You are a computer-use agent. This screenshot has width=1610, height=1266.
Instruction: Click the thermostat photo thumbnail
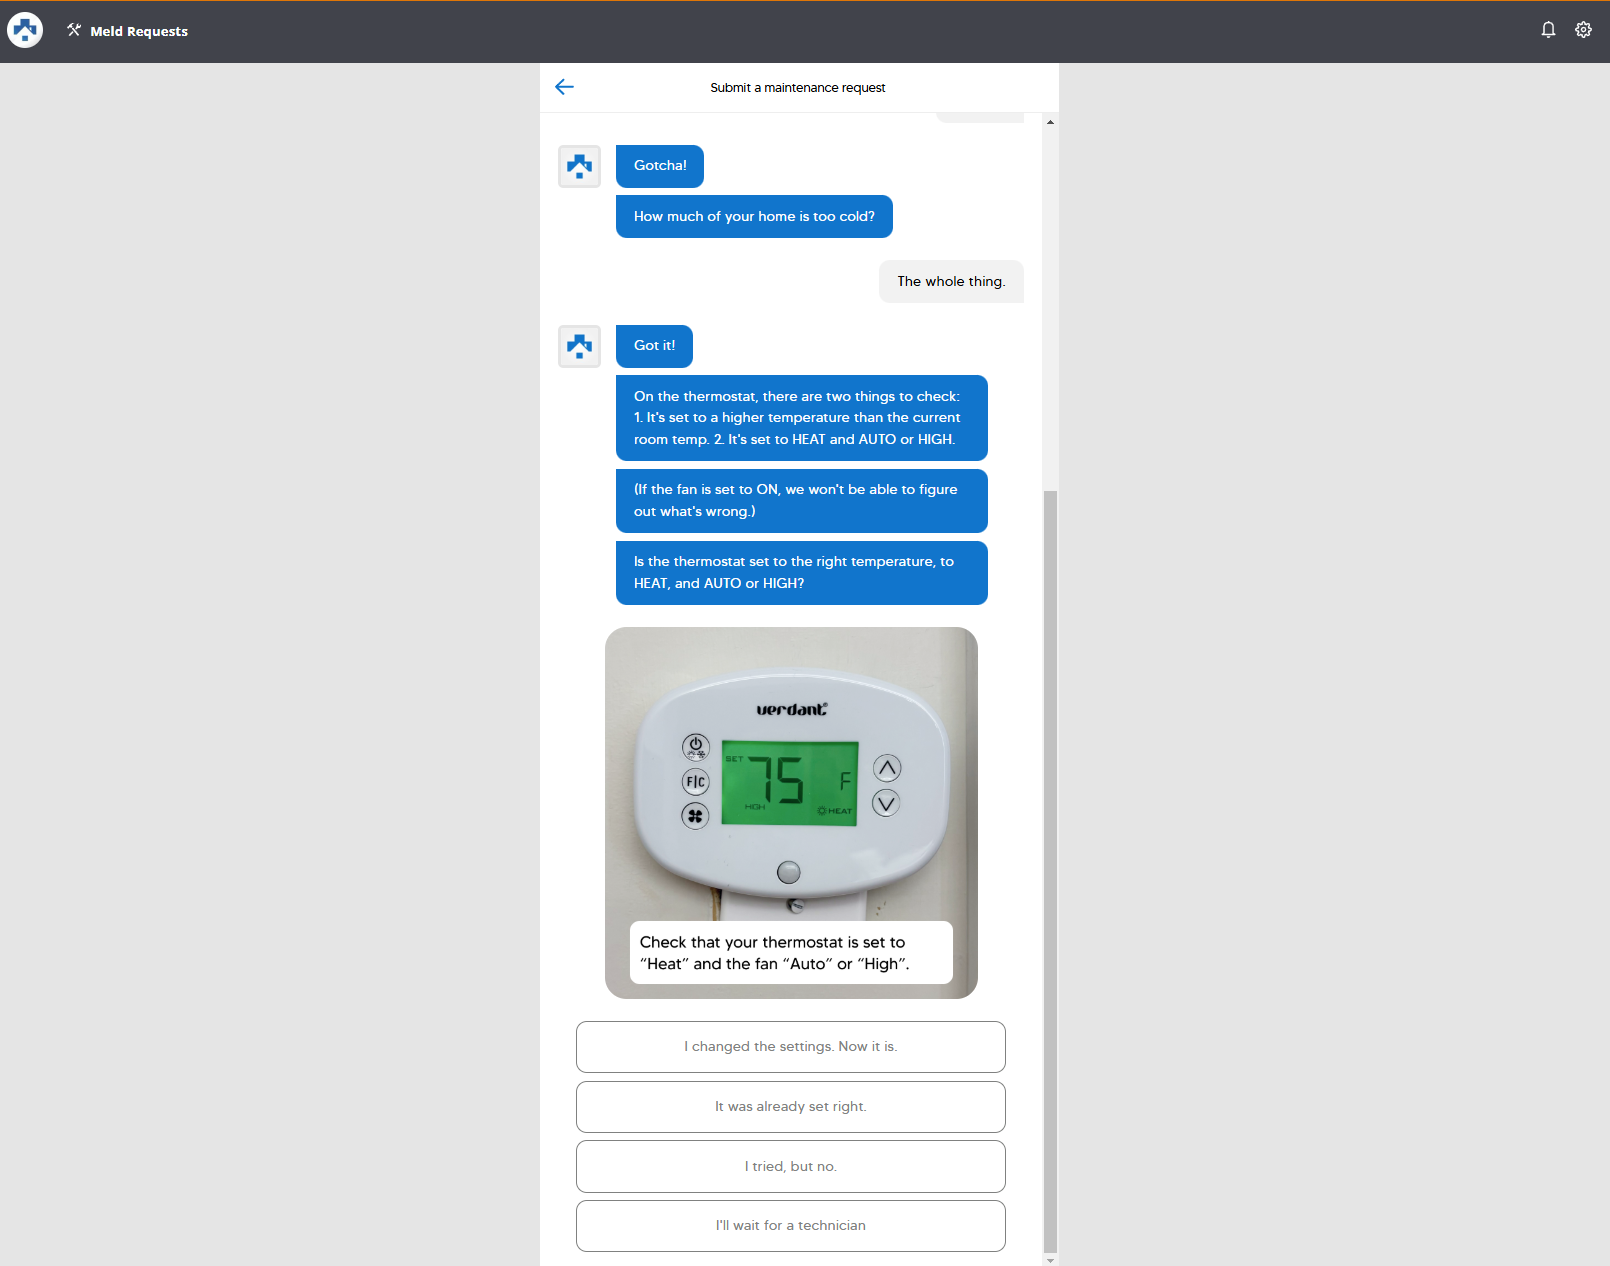point(791,812)
